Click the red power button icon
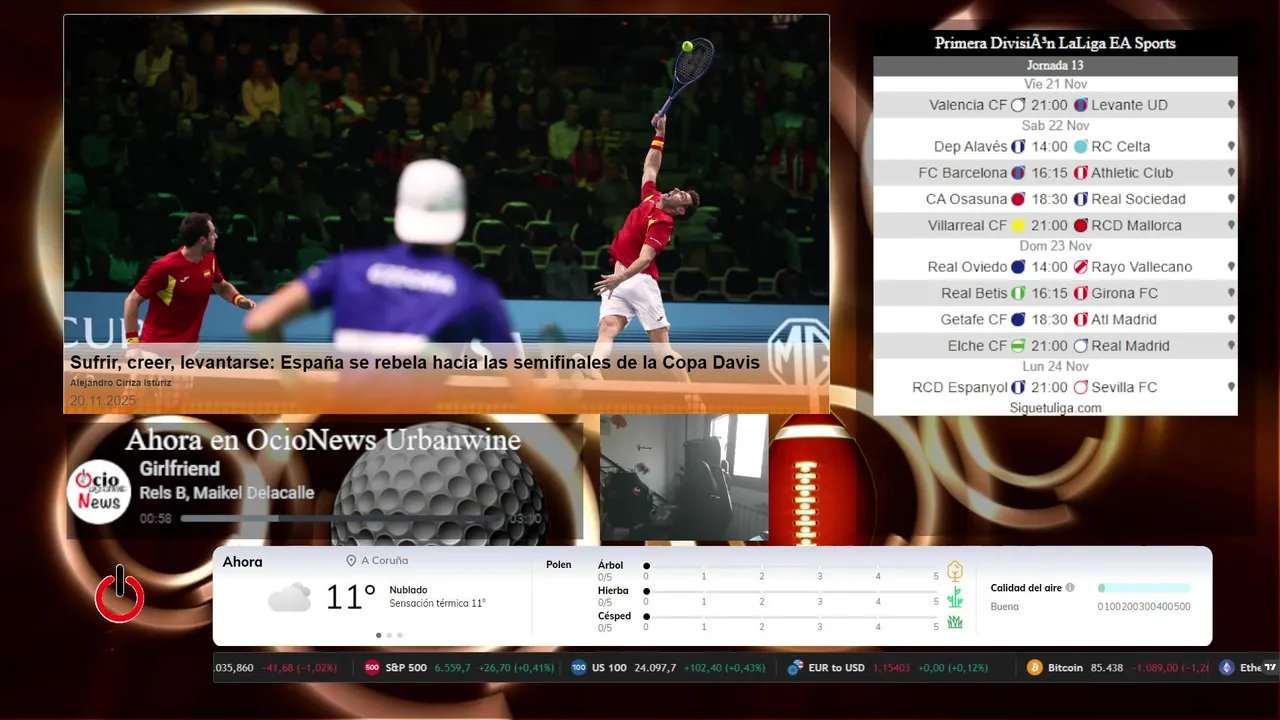1280x720 pixels. pos(120,594)
